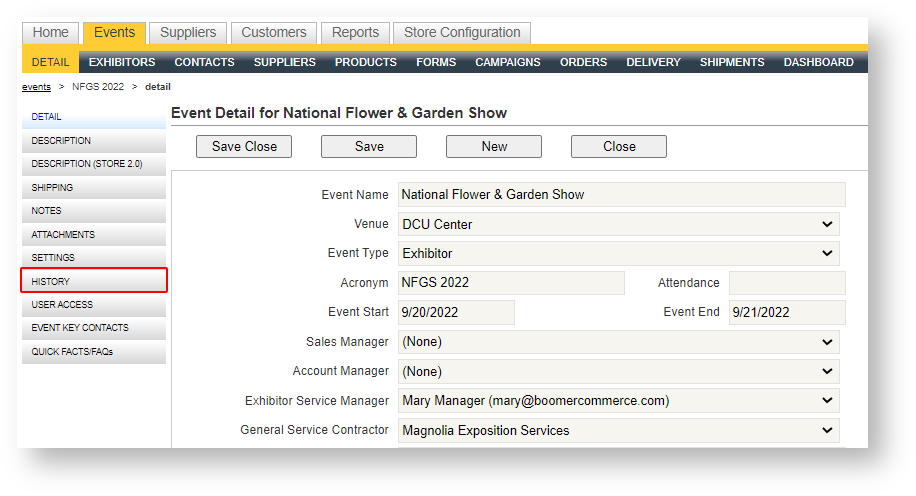Expand the Event Type dropdown

tap(618, 253)
